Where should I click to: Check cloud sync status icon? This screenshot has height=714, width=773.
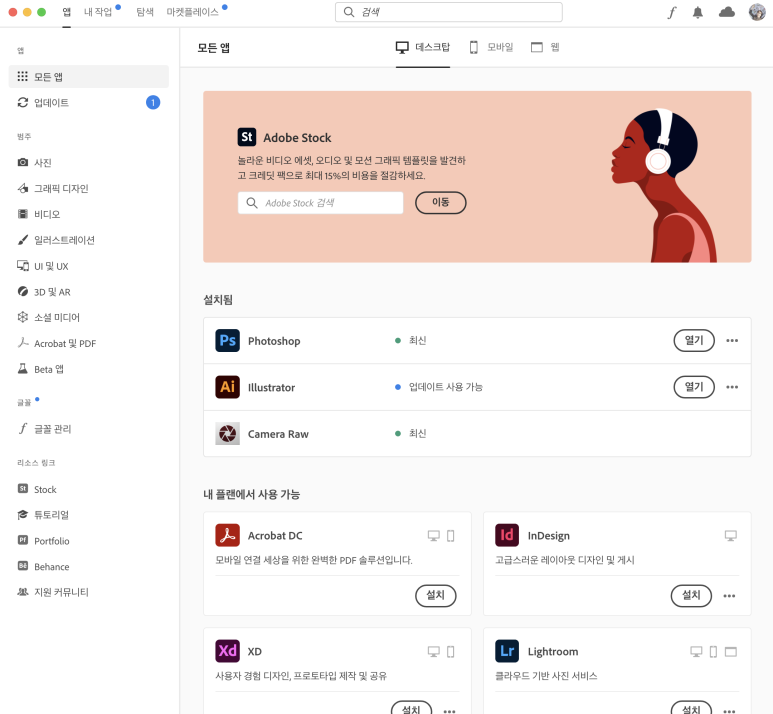tap(727, 12)
